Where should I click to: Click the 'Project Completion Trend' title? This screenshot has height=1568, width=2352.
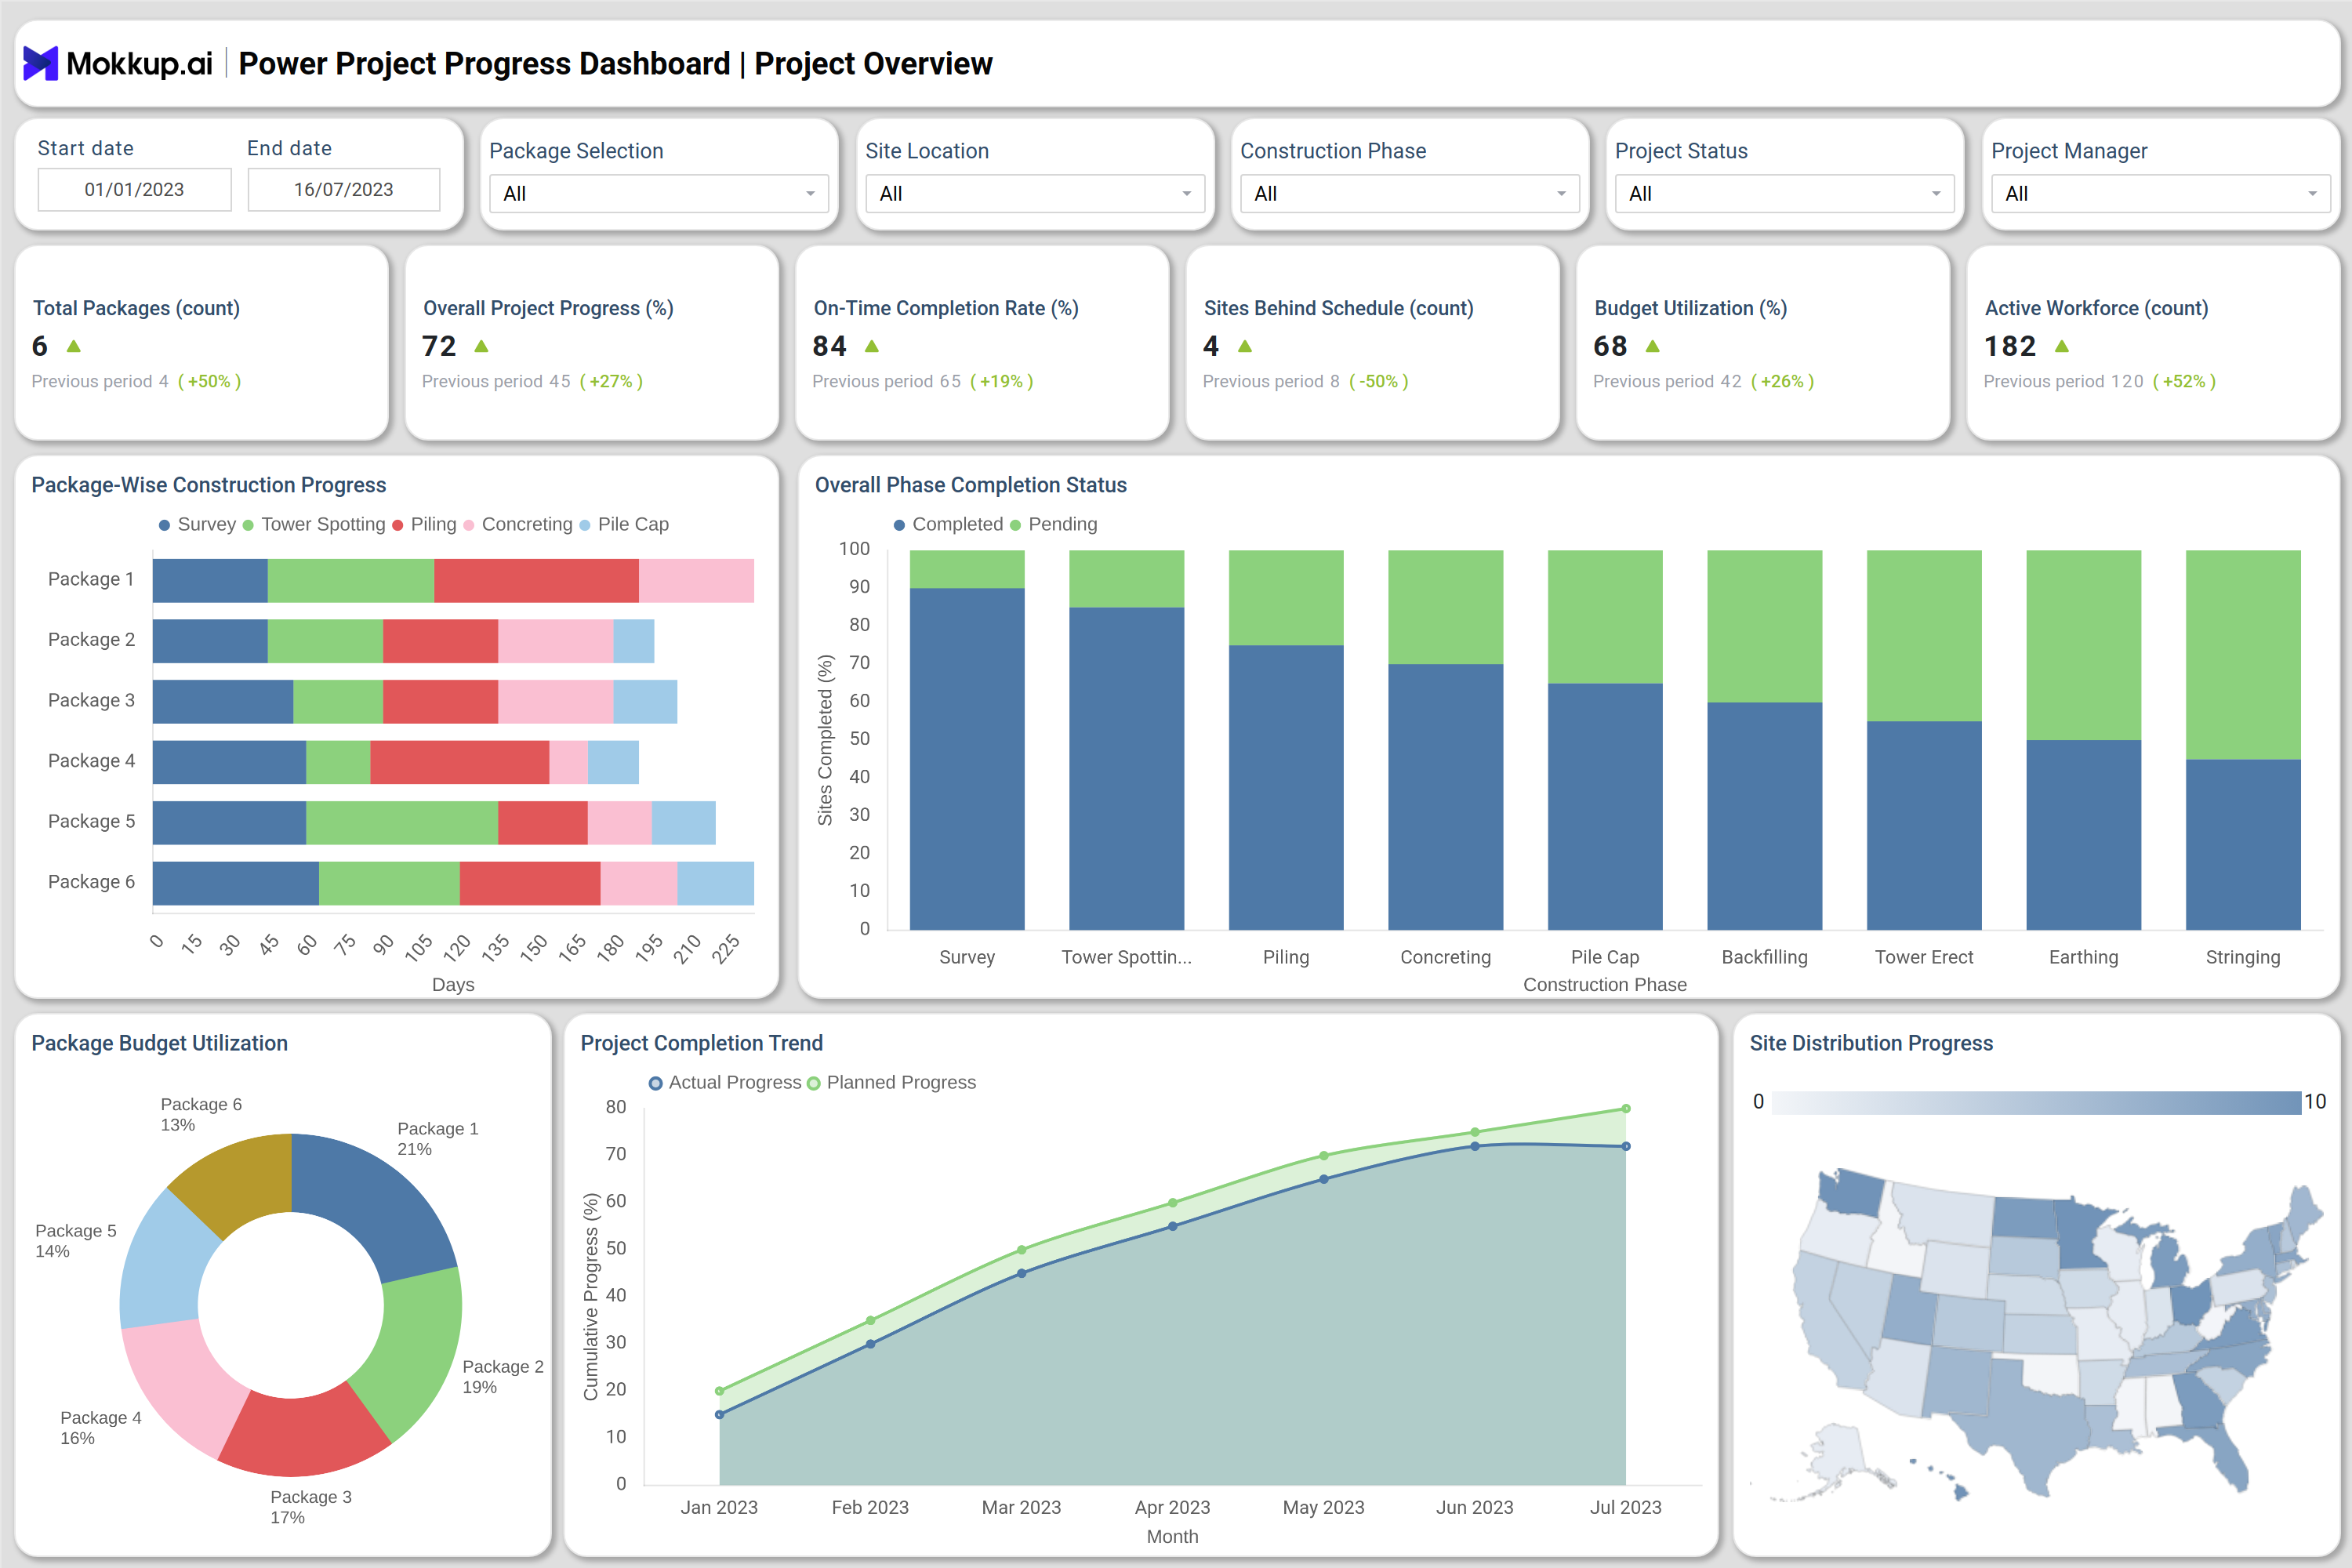pos(701,1043)
